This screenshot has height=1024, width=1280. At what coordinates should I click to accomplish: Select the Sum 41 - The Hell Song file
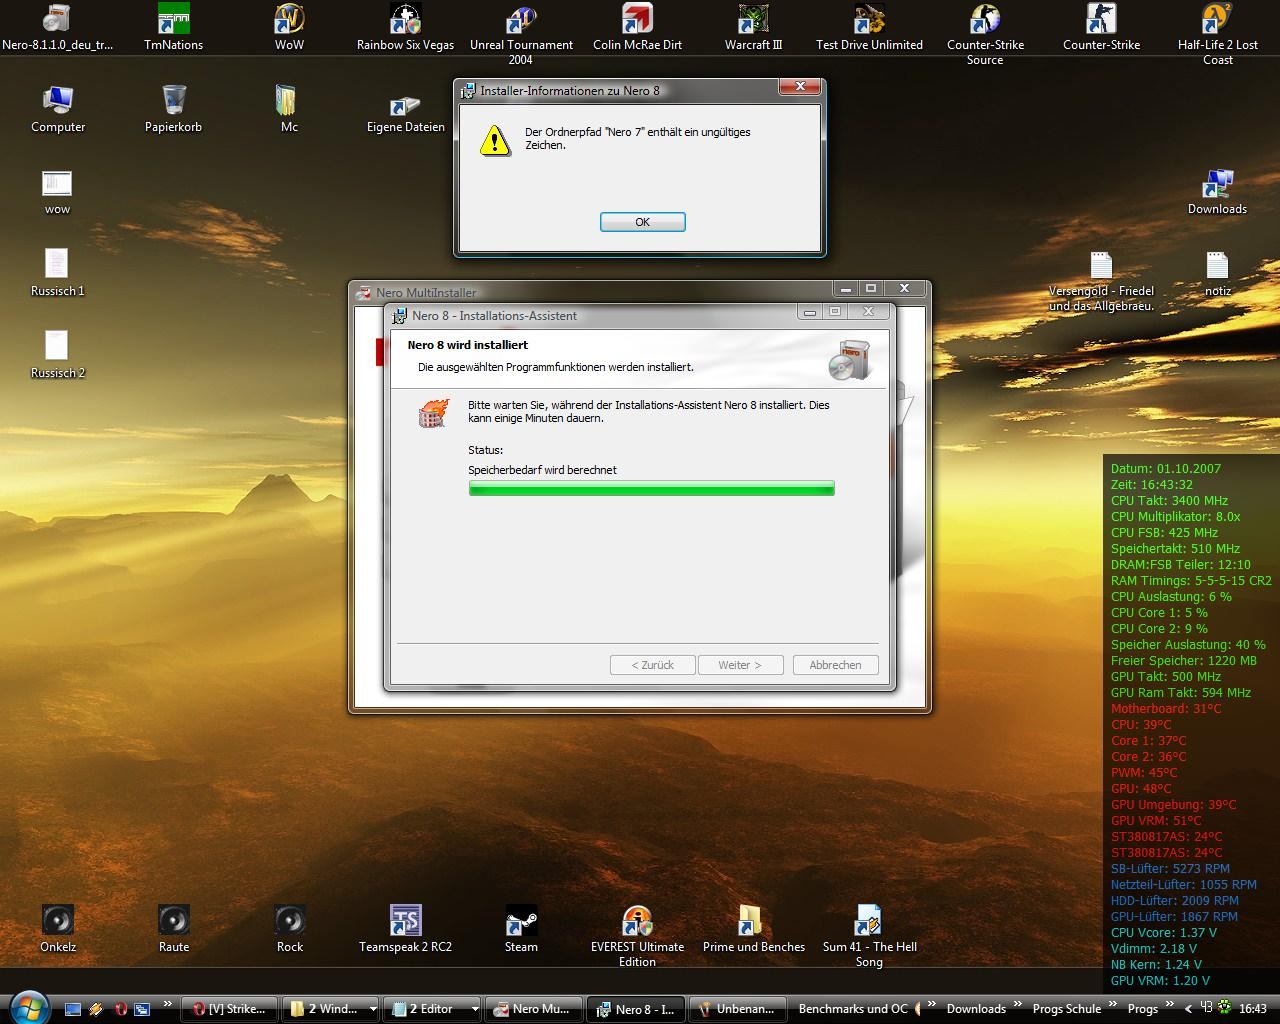pos(869,937)
